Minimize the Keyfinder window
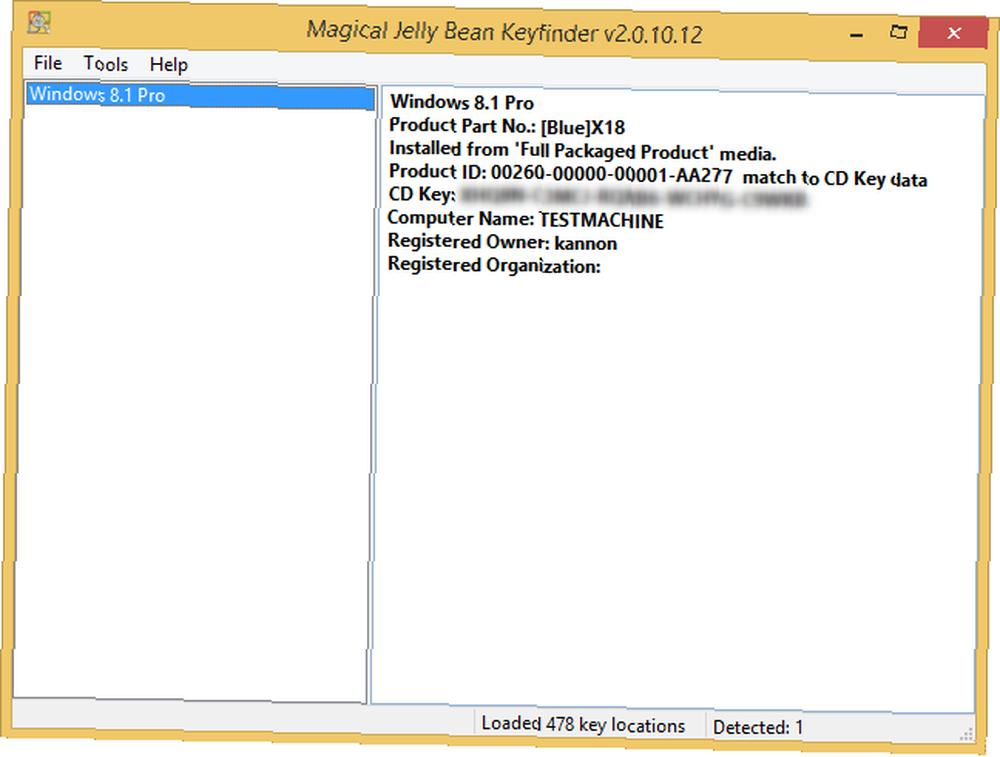Image resolution: width=1000 pixels, height=757 pixels. point(857,33)
